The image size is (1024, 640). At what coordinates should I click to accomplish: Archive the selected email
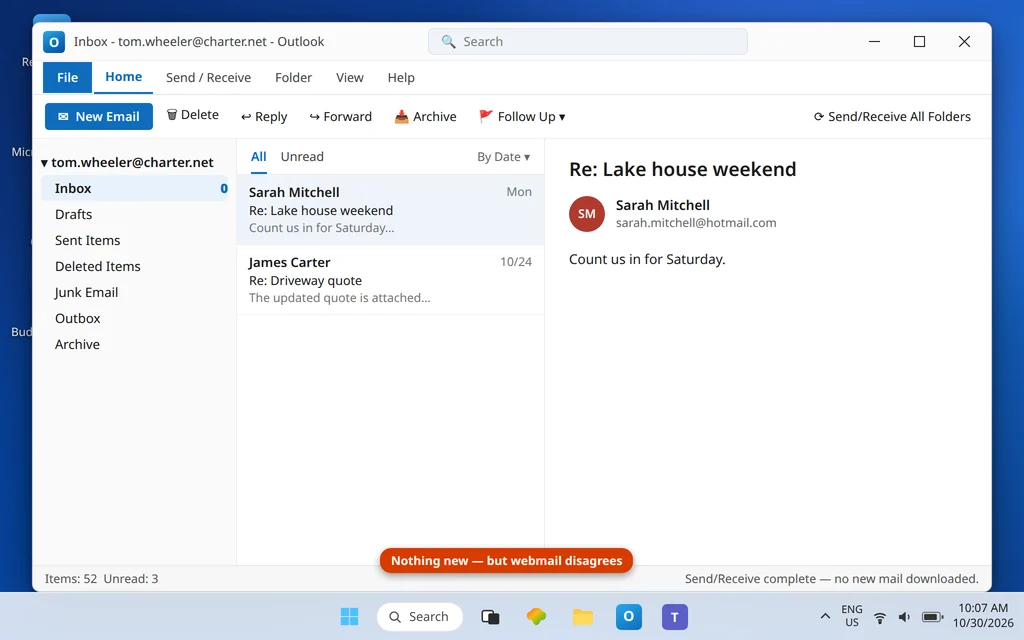coord(425,116)
